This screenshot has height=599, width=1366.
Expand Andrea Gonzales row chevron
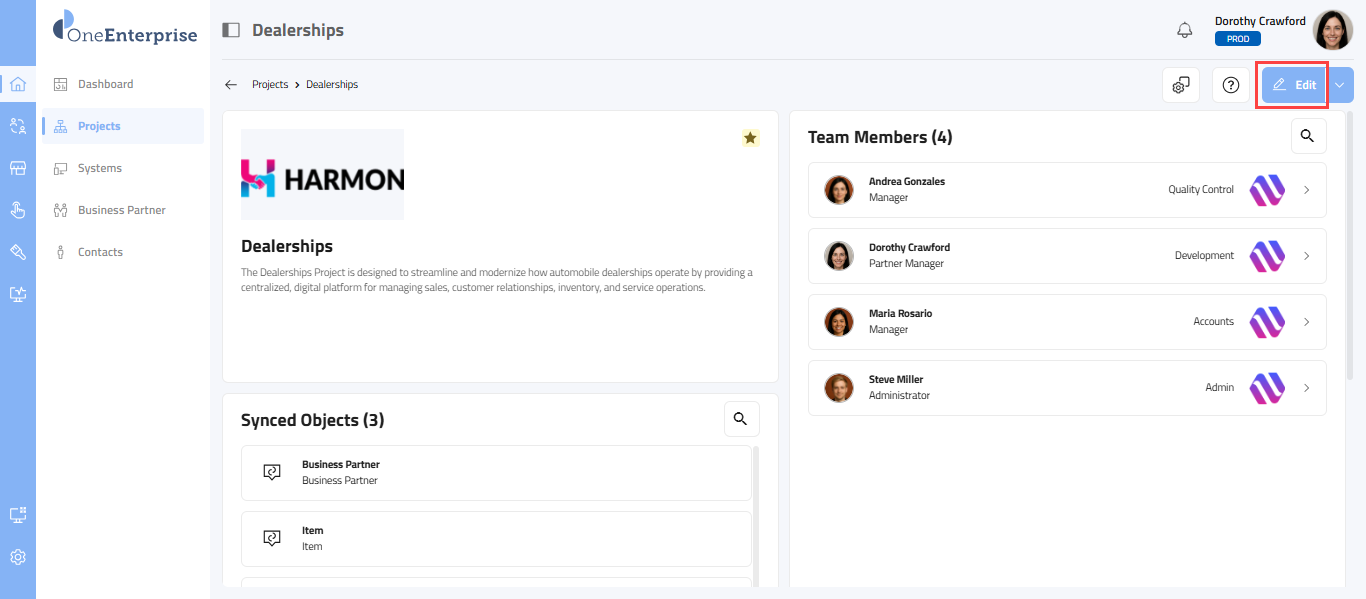1307,190
